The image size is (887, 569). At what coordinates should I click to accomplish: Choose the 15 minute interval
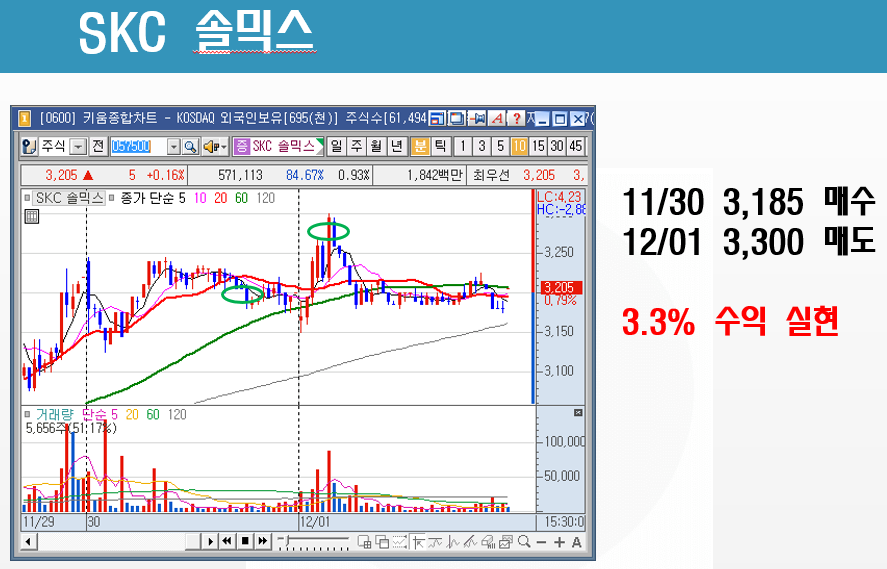coord(538,147)
